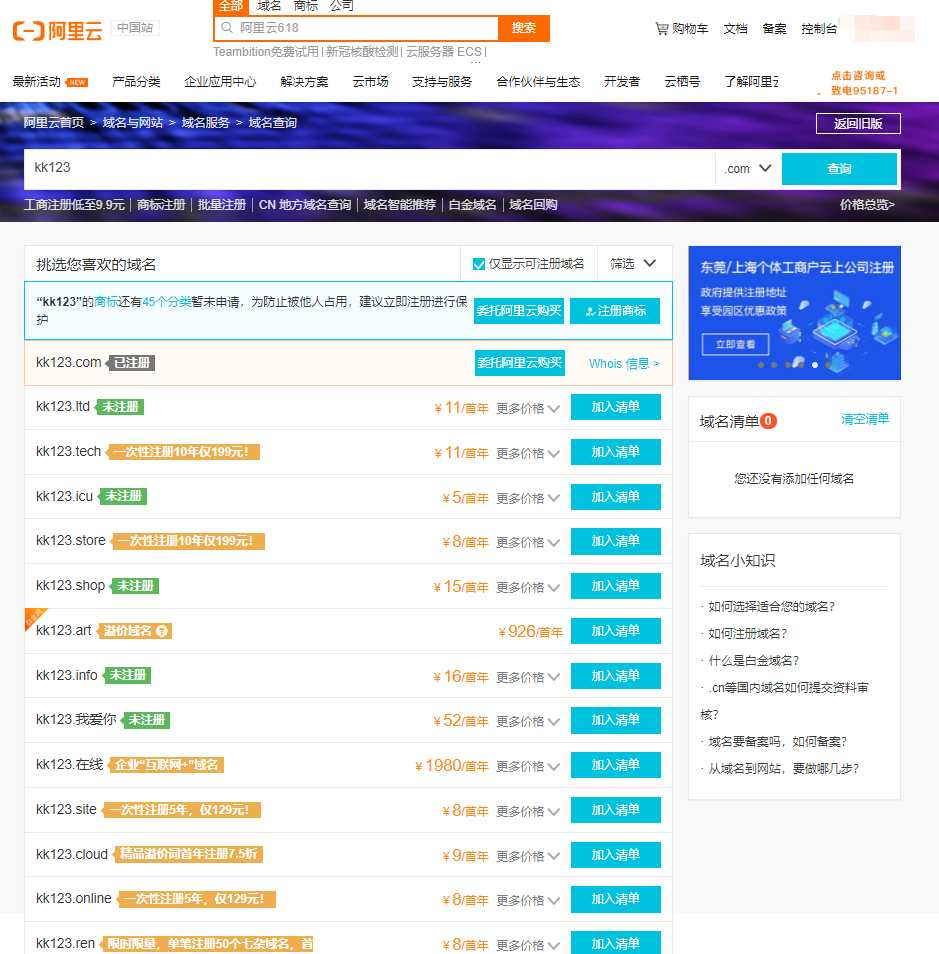Add kk123.art to list

[615, 631]
